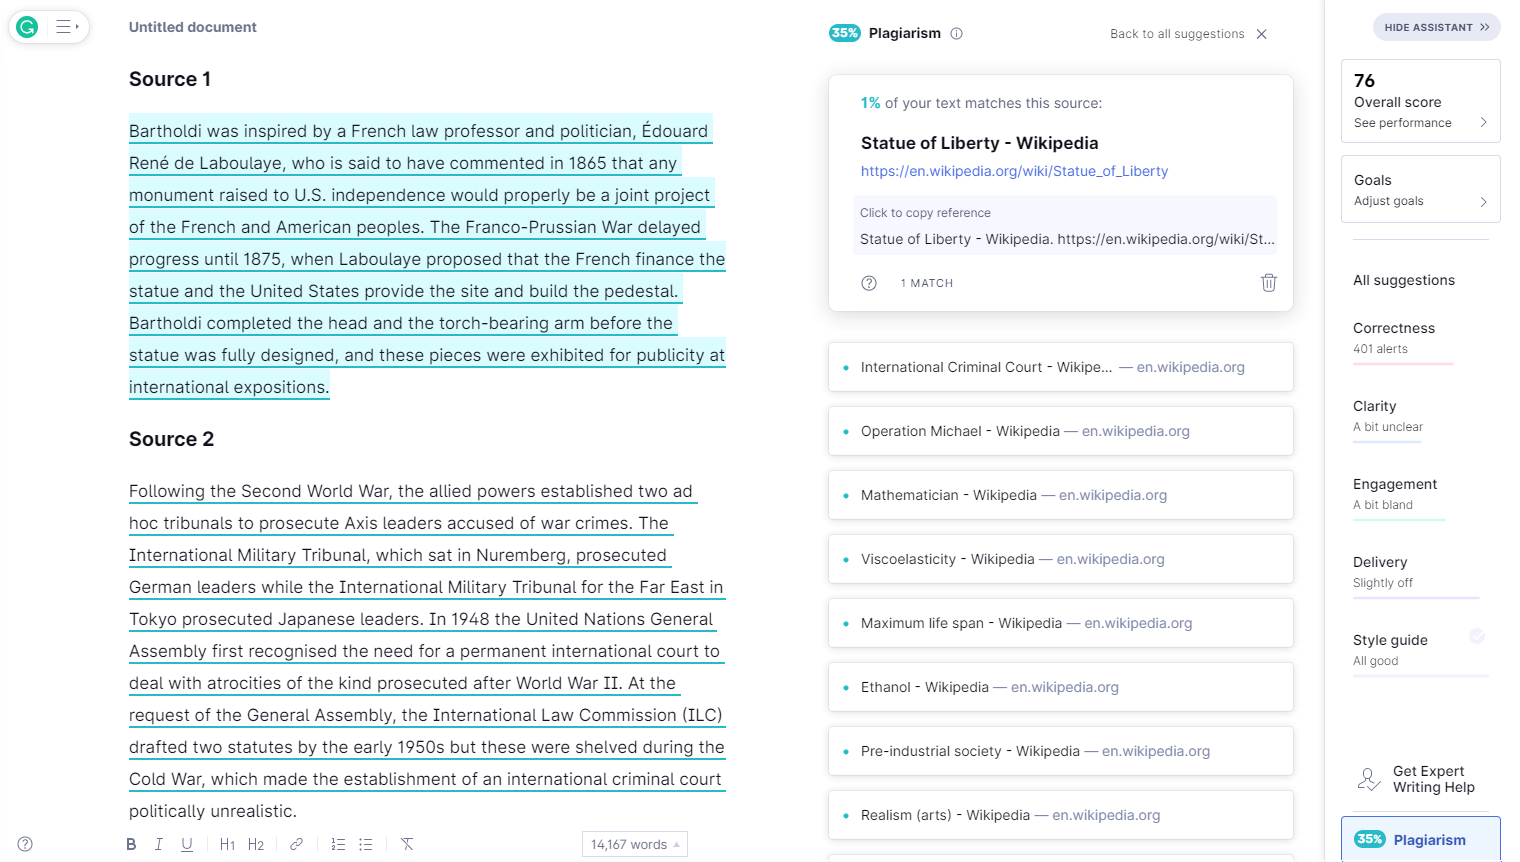
Task: Expand the Mathematician source card
Action: click(x=1061, y=495)
